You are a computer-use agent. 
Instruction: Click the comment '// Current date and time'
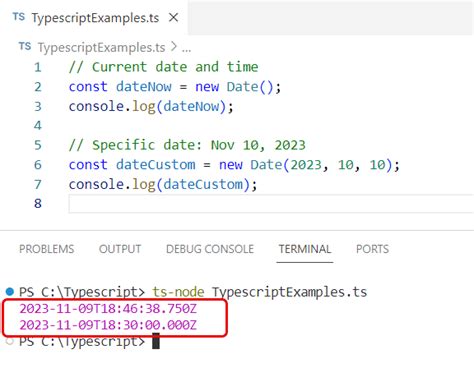click(163, 67)
